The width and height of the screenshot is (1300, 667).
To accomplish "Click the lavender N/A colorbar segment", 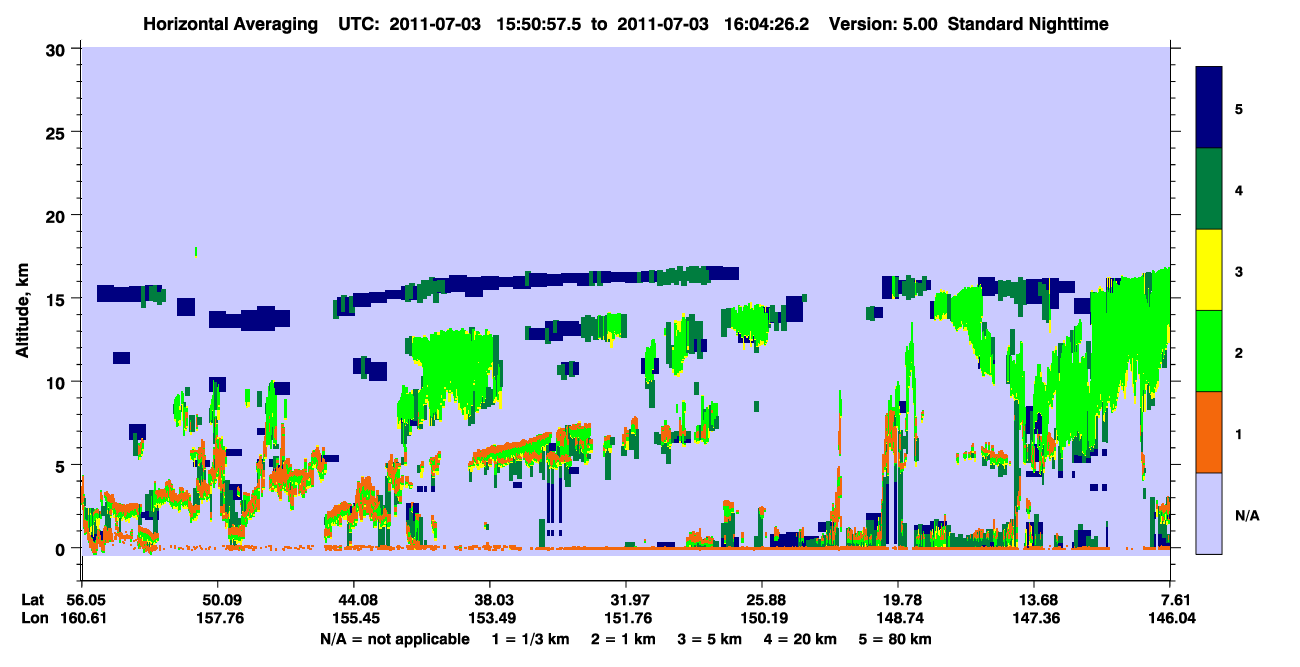I will pos(1209,512).
